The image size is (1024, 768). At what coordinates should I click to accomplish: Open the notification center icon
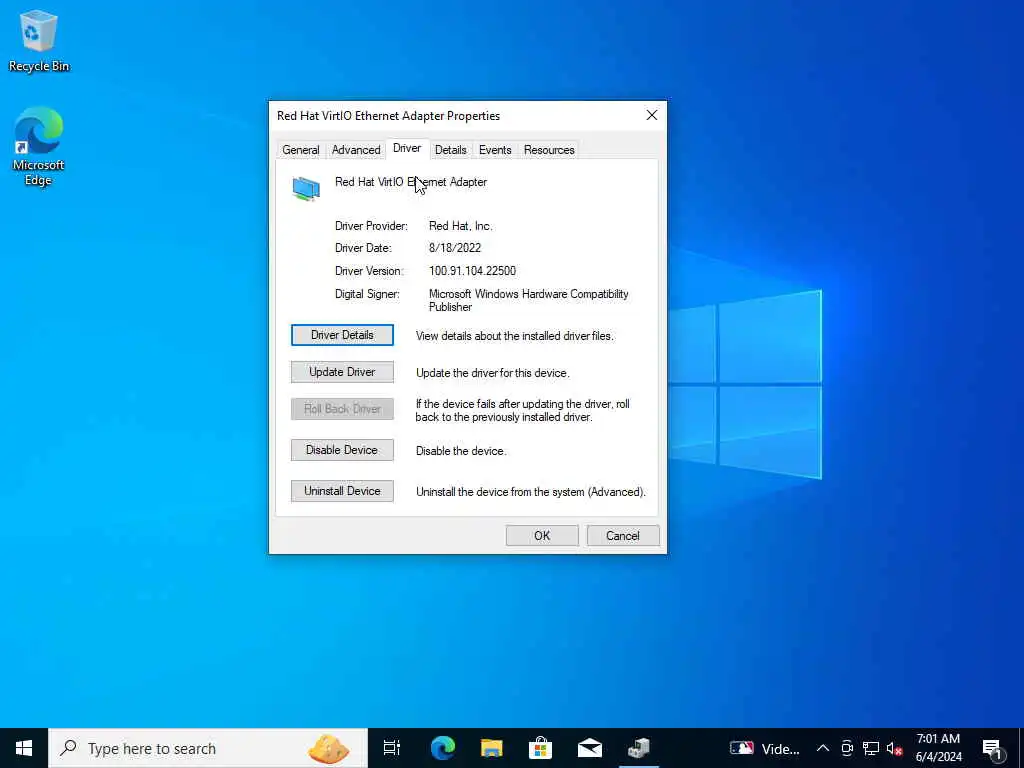pos(993,749)
